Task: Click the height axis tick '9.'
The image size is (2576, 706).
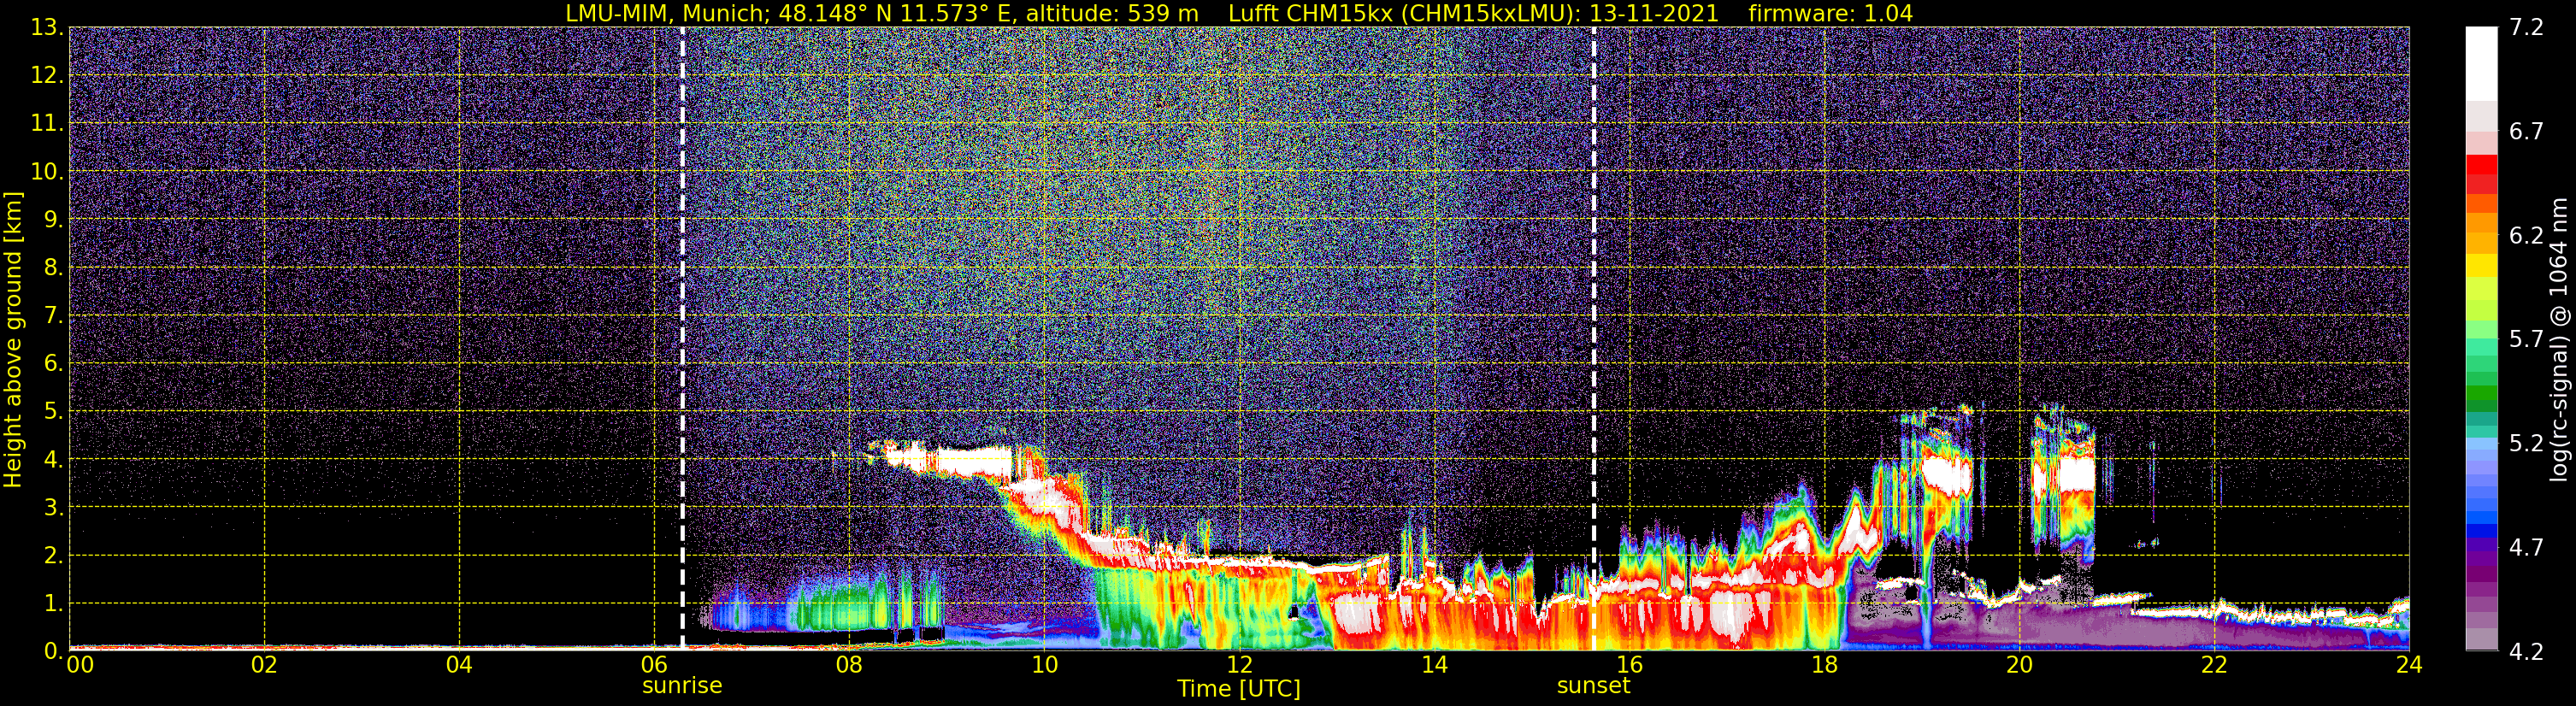Action: click(x=53, y=220)
